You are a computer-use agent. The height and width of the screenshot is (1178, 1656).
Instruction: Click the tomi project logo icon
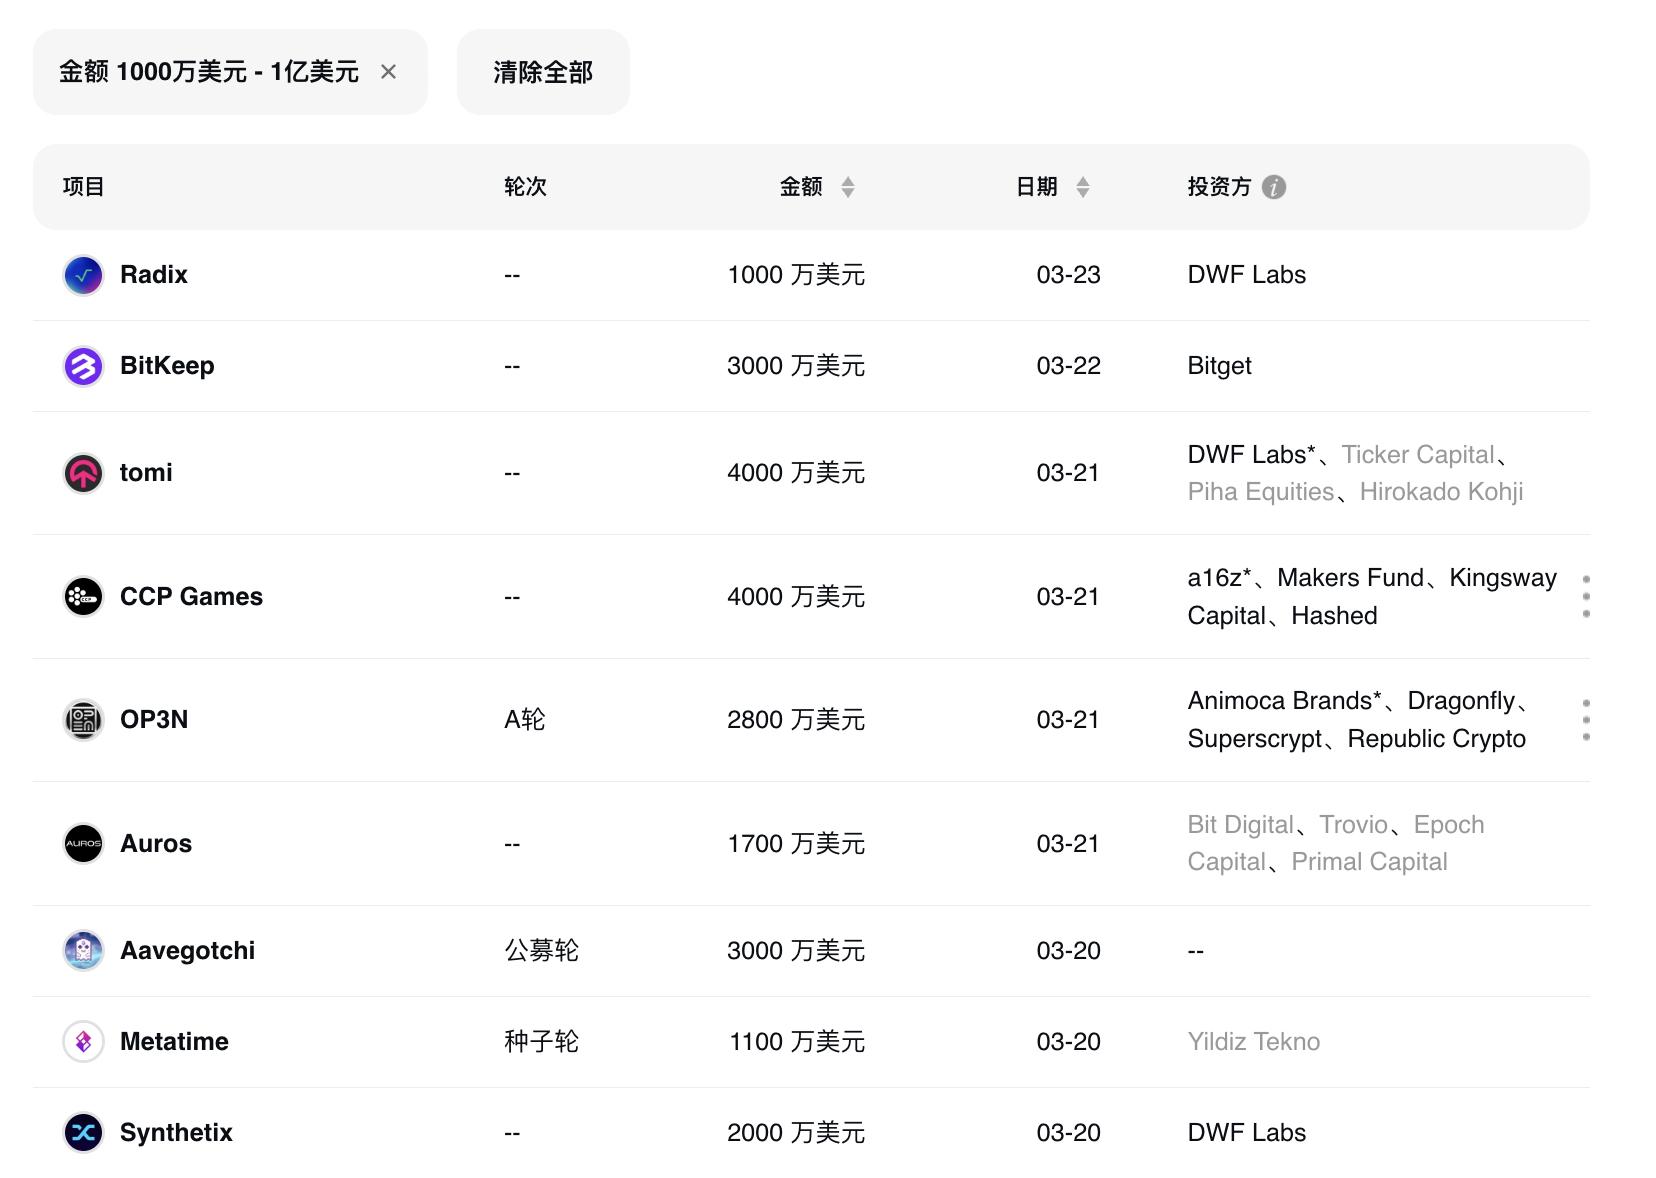tap(83, 473)
